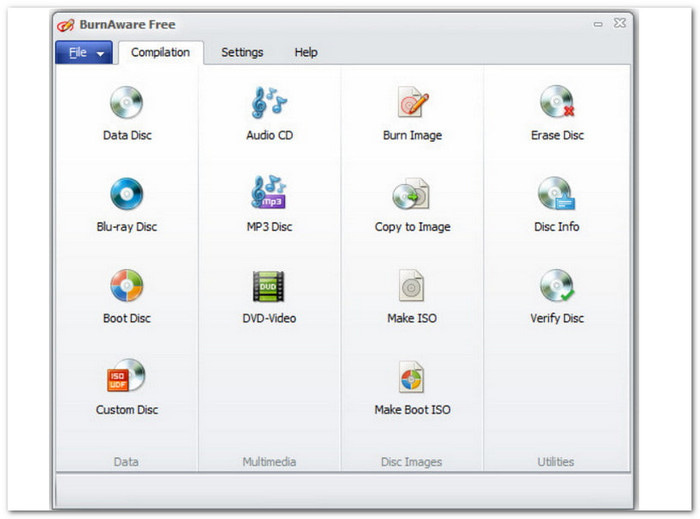Click the Data category label
This screenshot has height=519, width=700.
pyautogui.click(x=126, y=462)
